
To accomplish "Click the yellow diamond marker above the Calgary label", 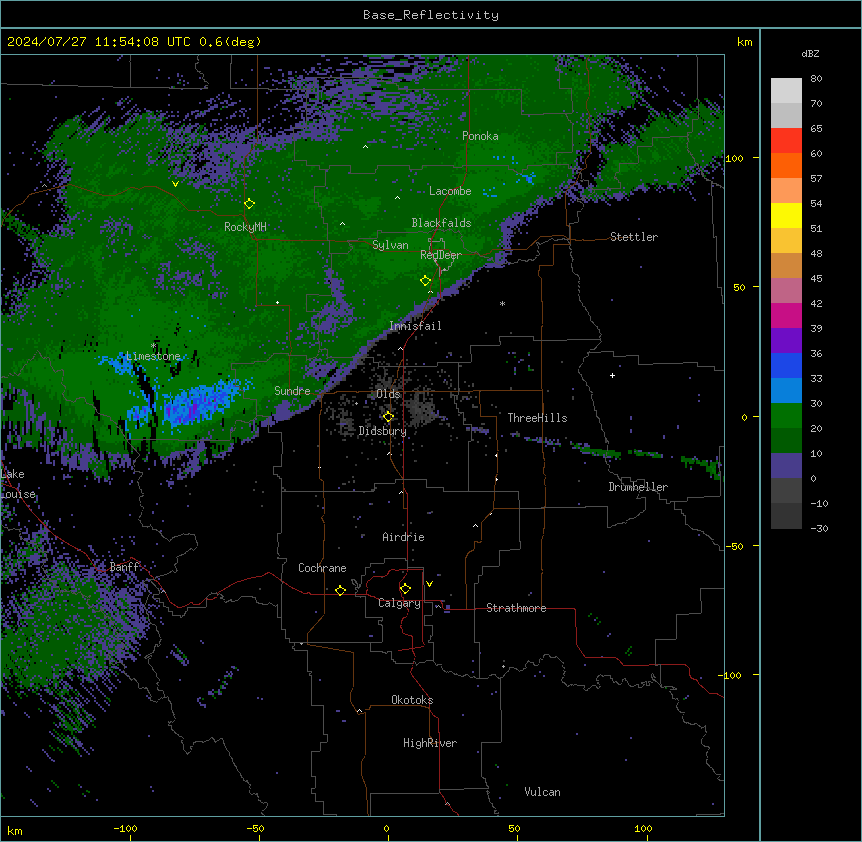I will pos(405,589).
